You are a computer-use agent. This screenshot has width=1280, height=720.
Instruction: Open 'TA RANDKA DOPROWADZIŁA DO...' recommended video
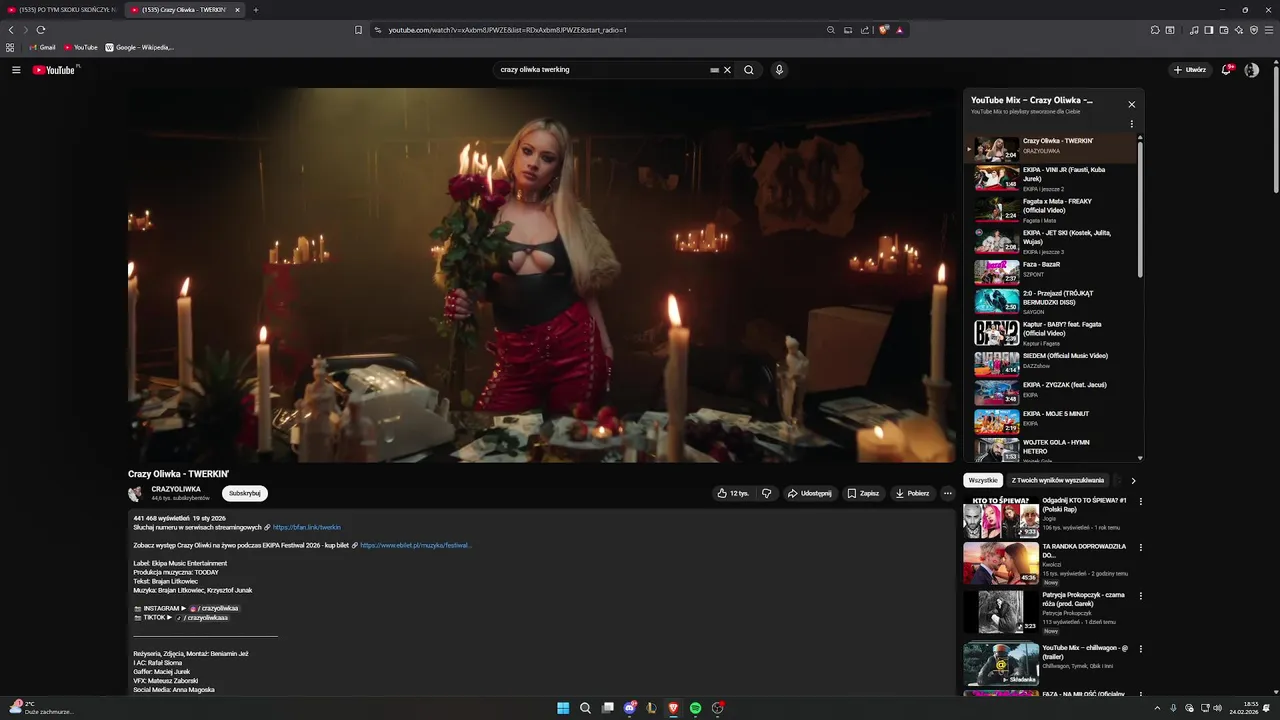(1046, 563)
